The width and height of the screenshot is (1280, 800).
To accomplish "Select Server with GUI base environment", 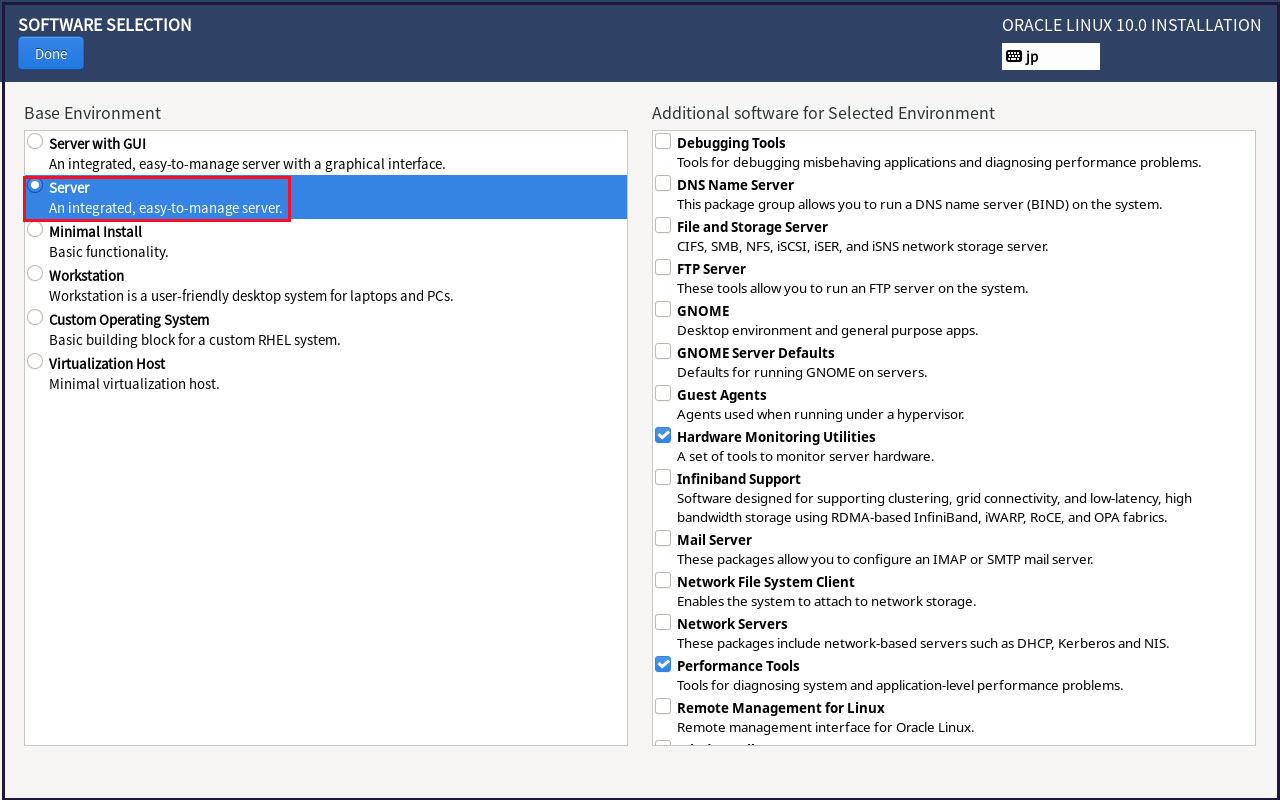I will pyautogui.click(x=36, y=141).
